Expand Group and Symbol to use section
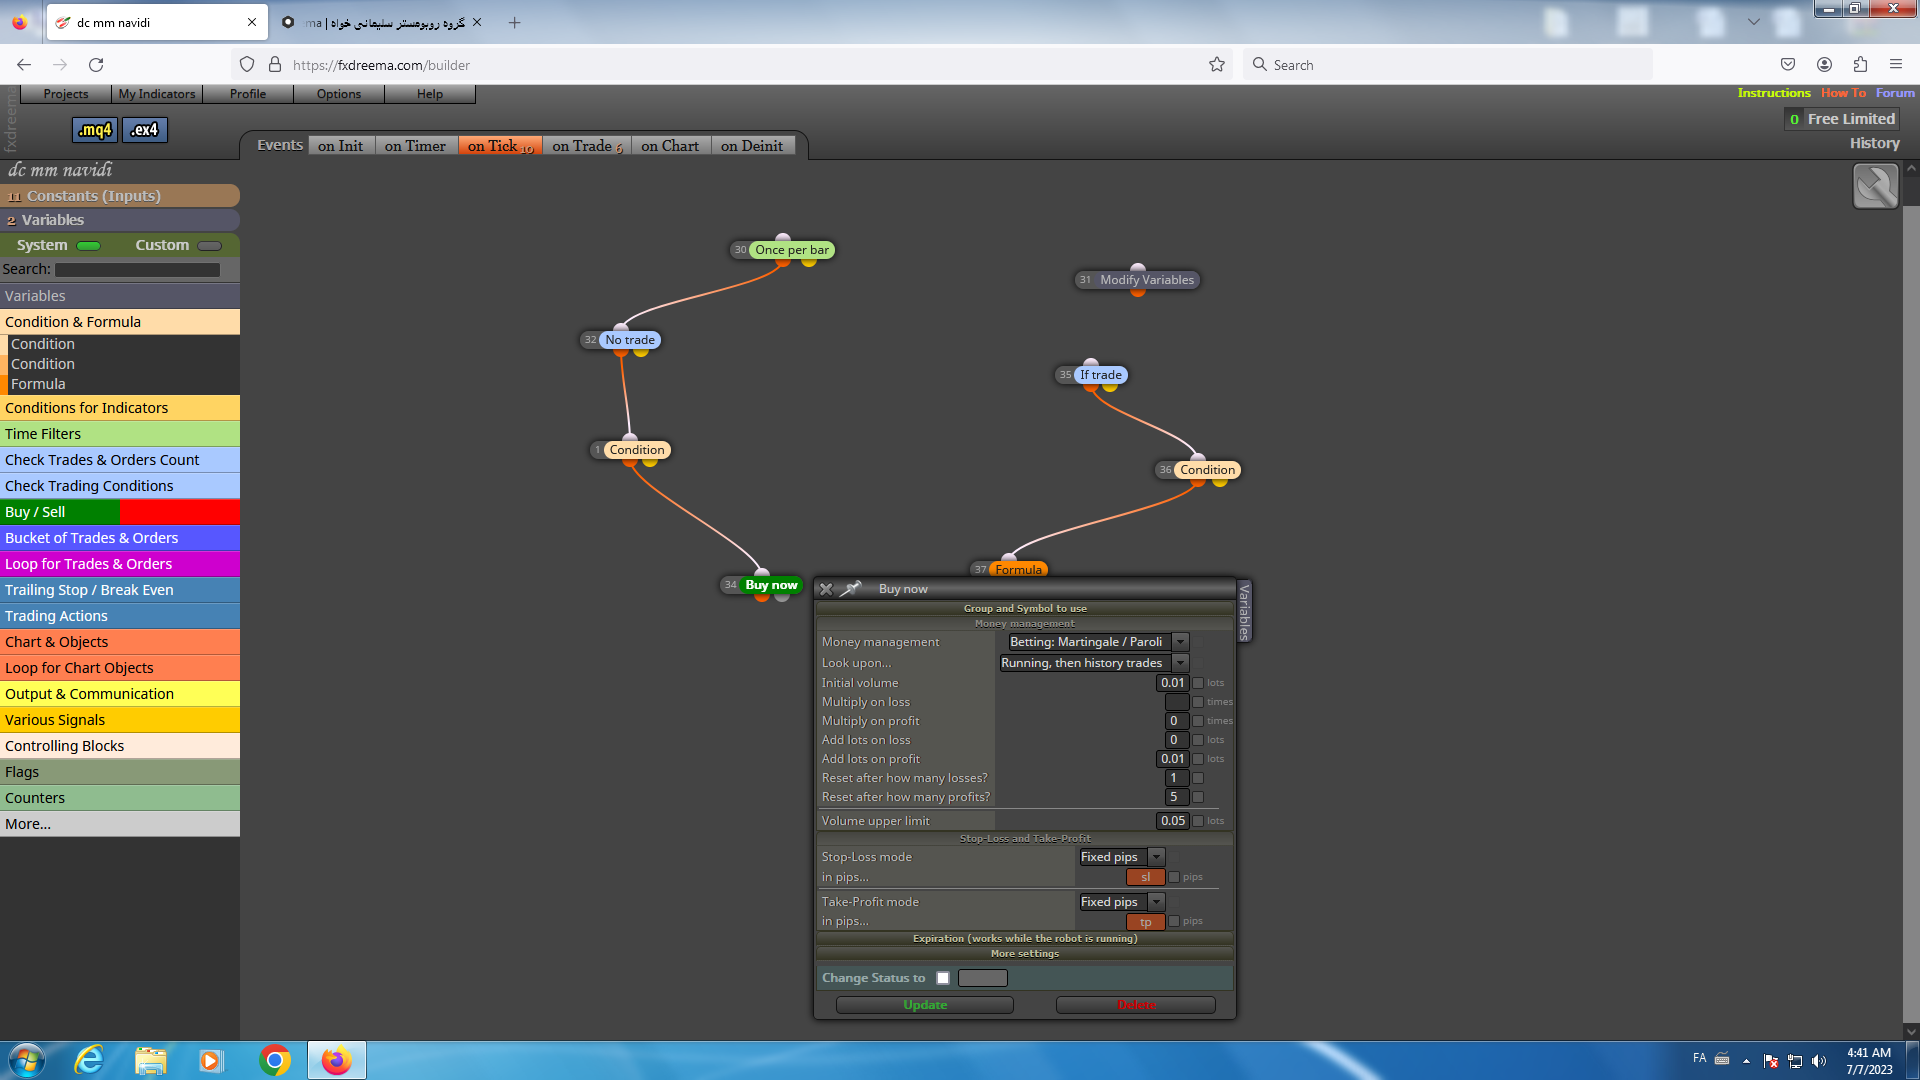This screenshot has width=1920, height=1080. [1025, 608]
